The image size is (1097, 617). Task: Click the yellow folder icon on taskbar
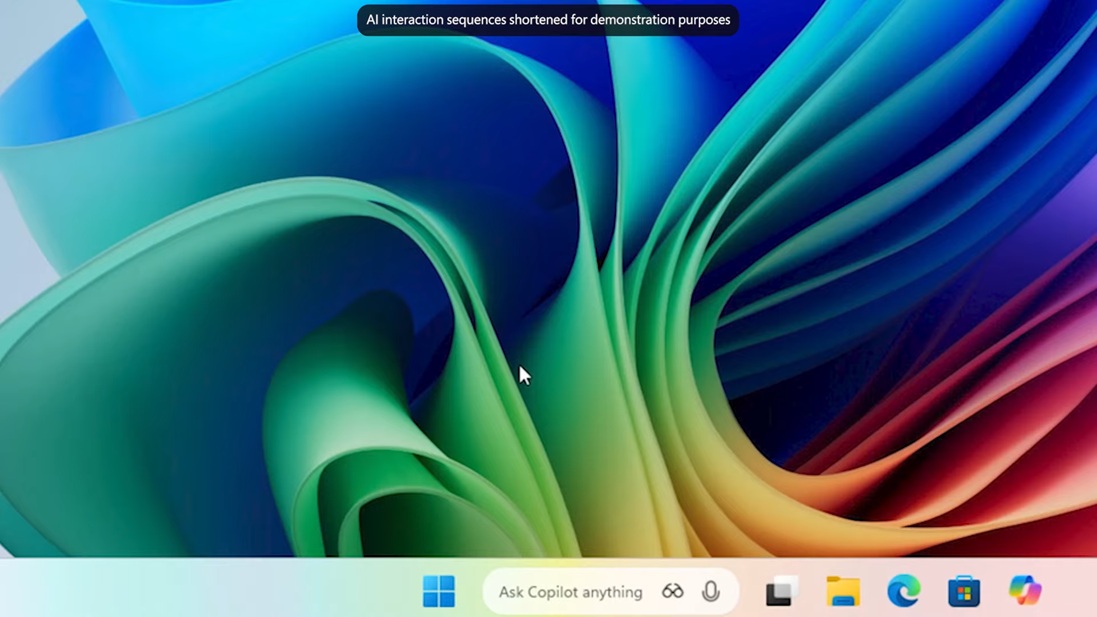click(x=842, y=591)
